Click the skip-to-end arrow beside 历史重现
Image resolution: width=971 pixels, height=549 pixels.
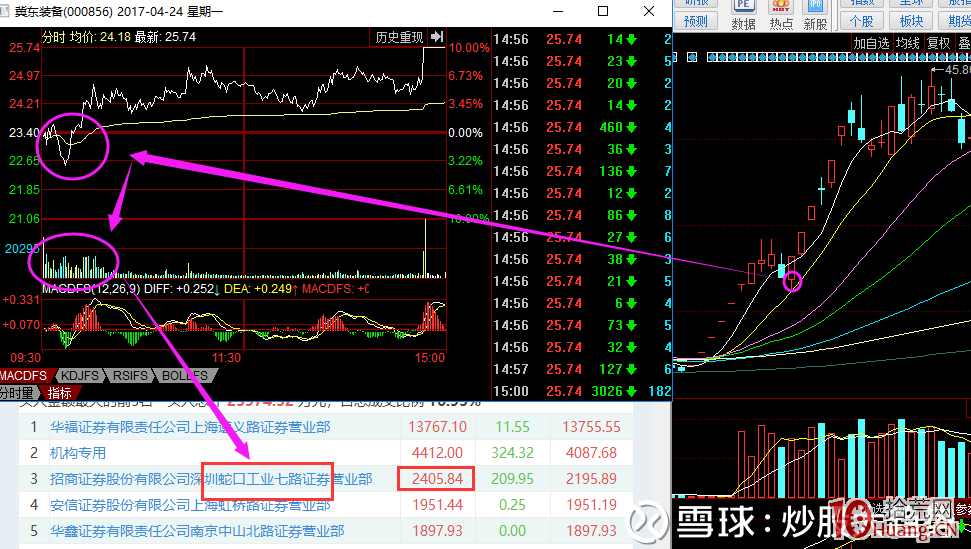pyautogui.click(x=437, y=37)
